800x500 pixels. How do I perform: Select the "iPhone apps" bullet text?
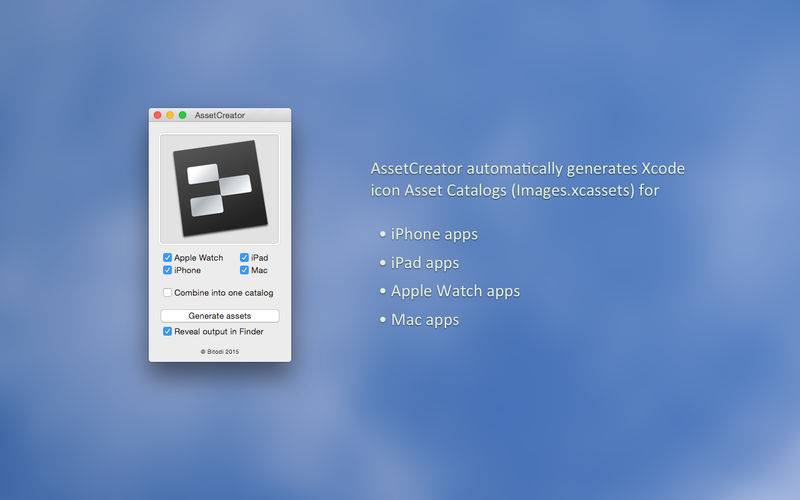pyautogui.click(x=434, y=234)
